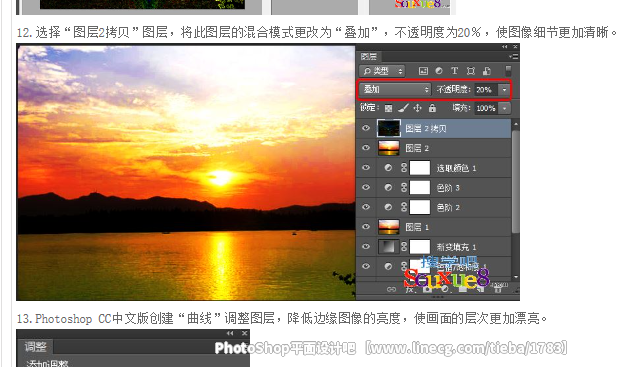623x367 pixels.
Task: Click the 色阶 2 layer name
Action: pyautogui.click(x=448, y=207)
